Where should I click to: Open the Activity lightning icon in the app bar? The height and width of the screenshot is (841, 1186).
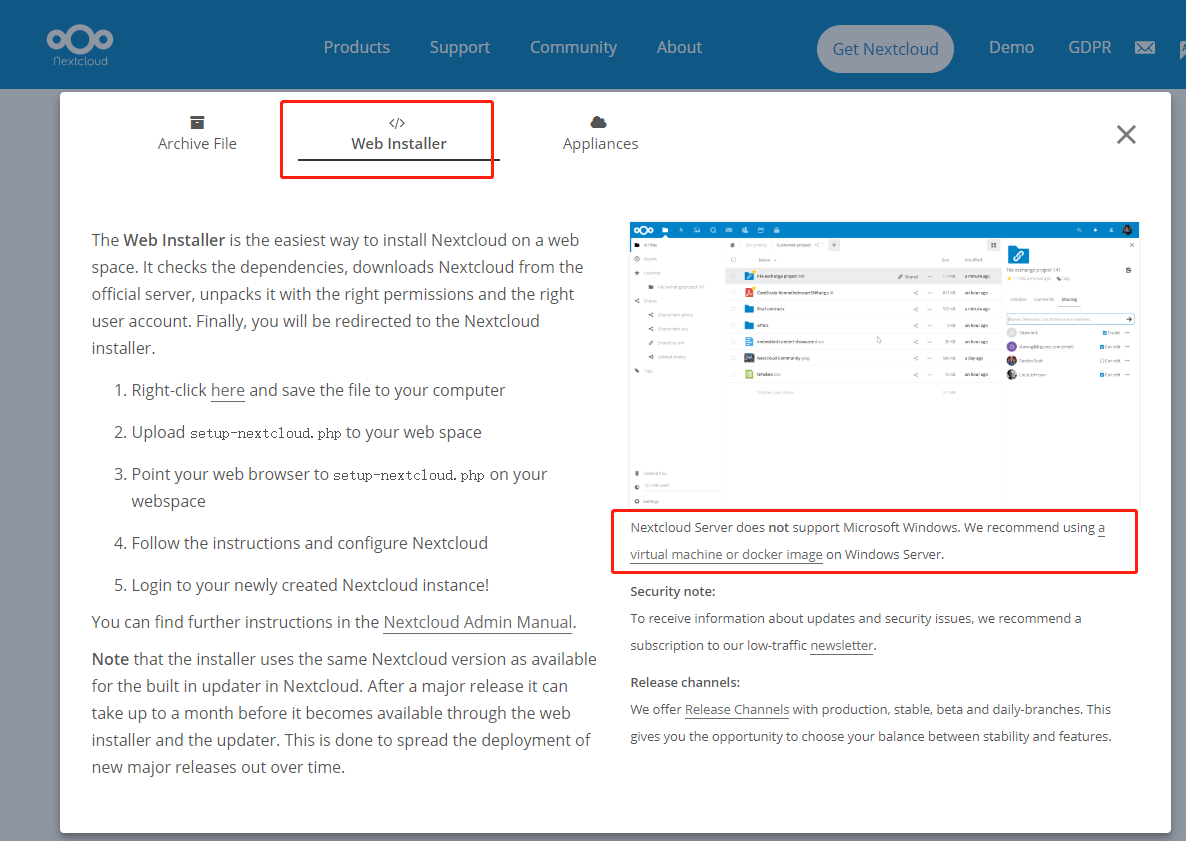coord(680,229)
